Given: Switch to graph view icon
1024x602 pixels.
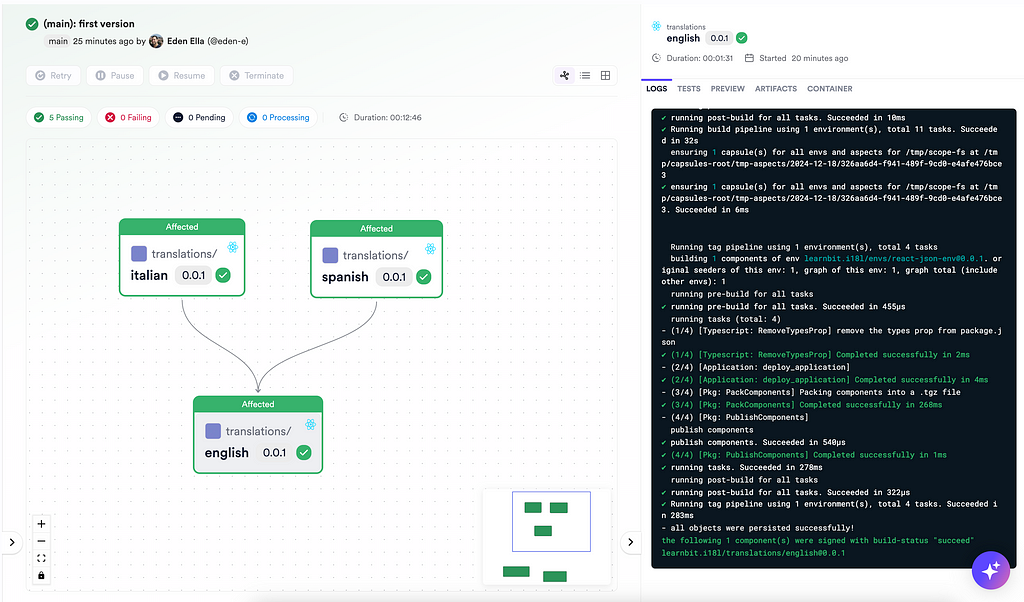Looking at the screenshot, I should [564, 76].
